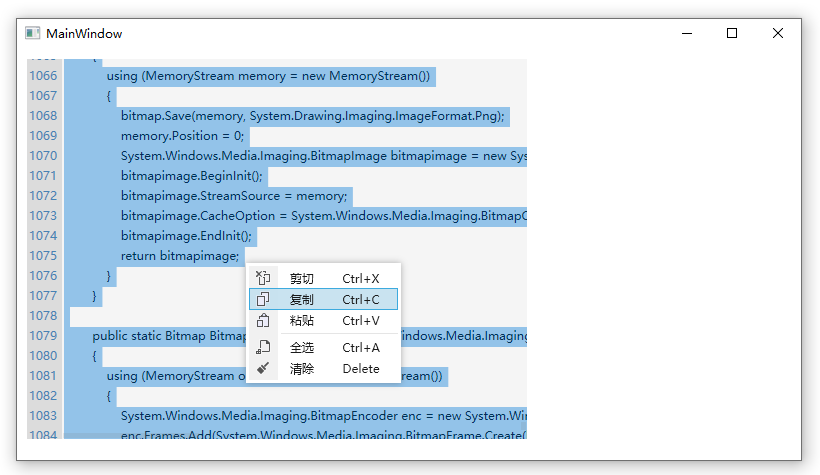
Task: Click line number 1083
Action: tap(43, 416)
